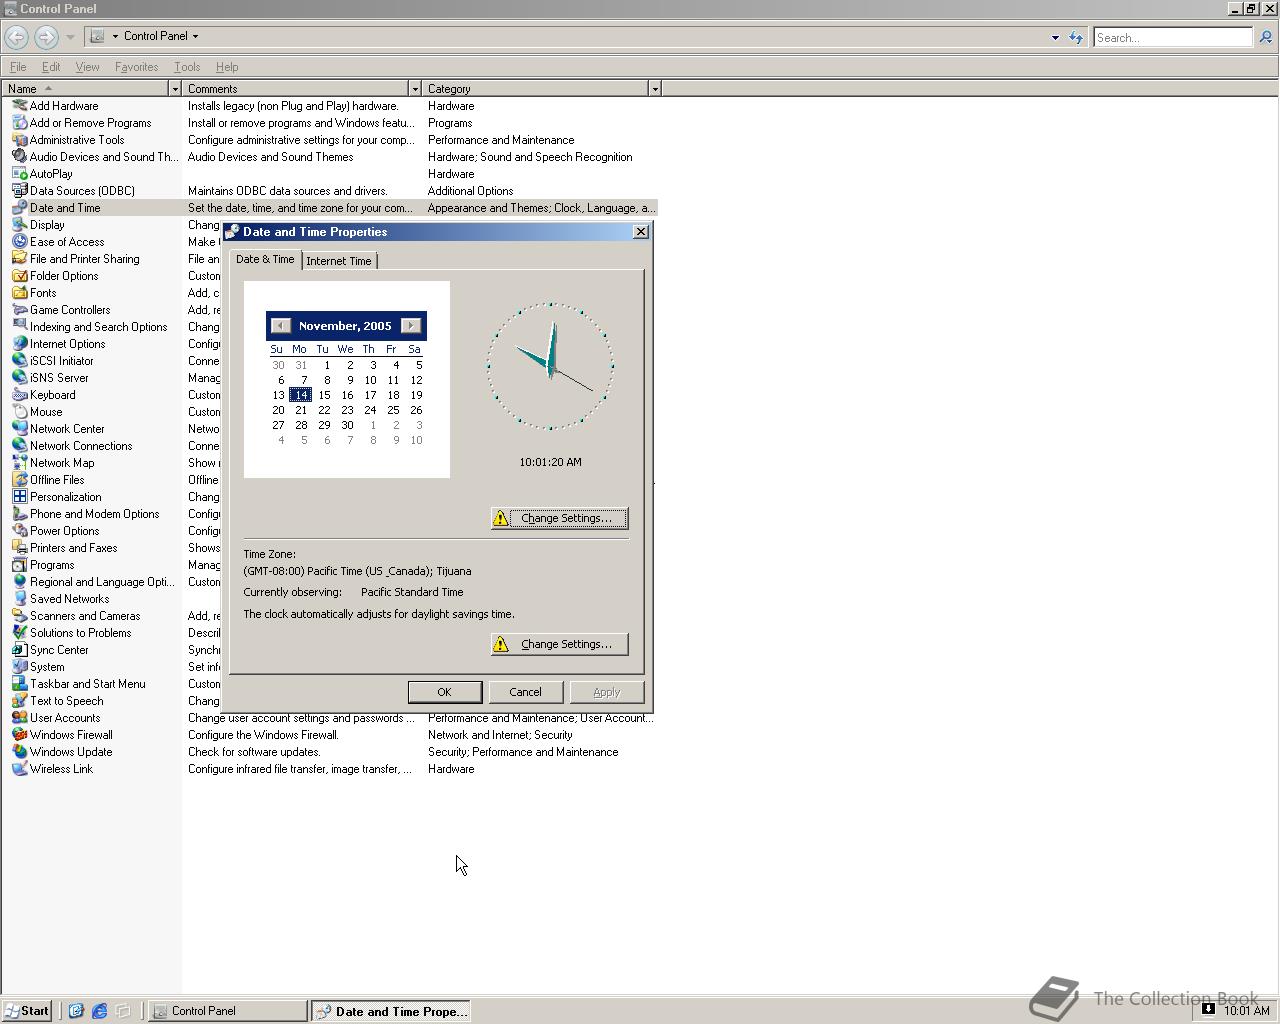The image size is (1280, 1024).
Task: Open Ease of Access icon
Action: point(19,242)
